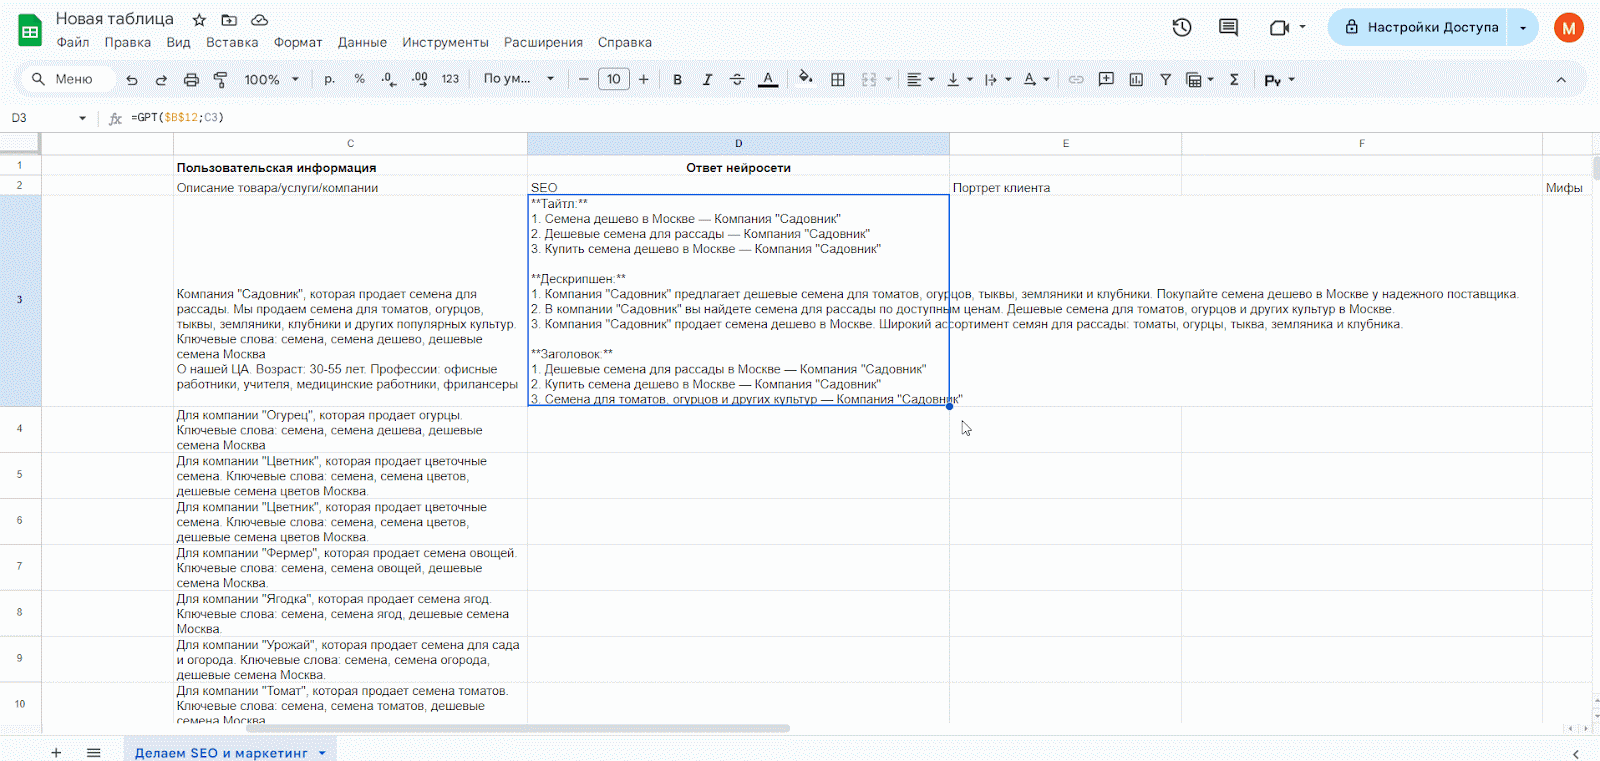Open text color picker
This screenshot has width=1600, height=761.
(x=768, y=80)
